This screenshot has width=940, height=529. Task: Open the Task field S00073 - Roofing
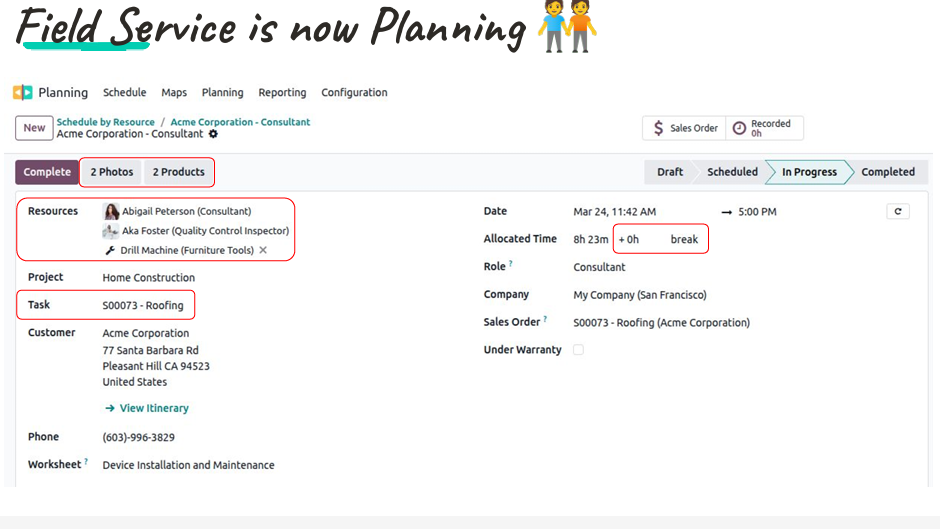[x=143, y=305]
